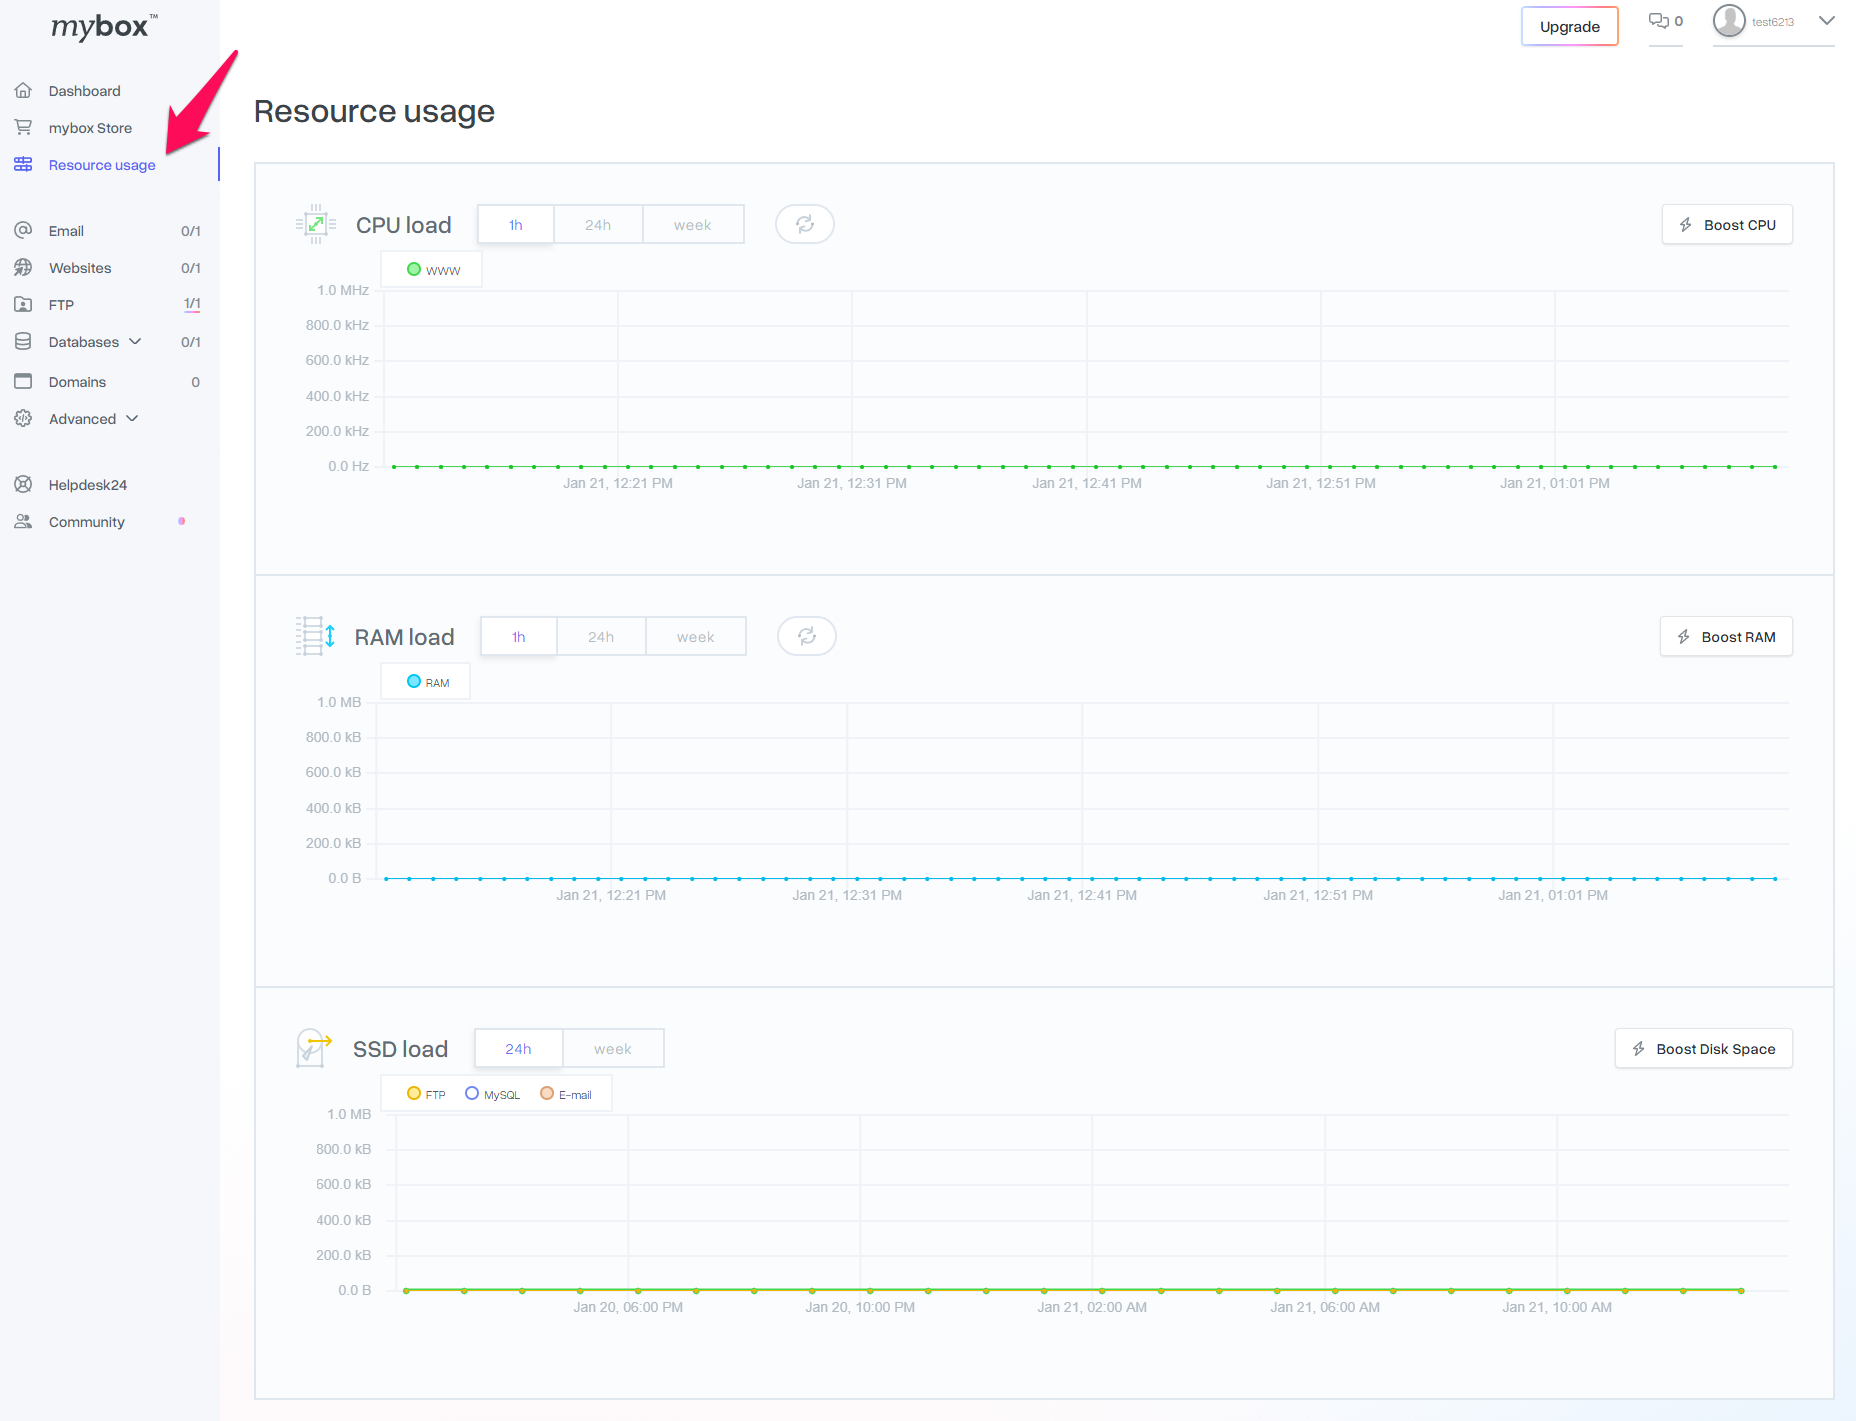Select 24h range for CPU load
1856x1421 pixels.
598,224
